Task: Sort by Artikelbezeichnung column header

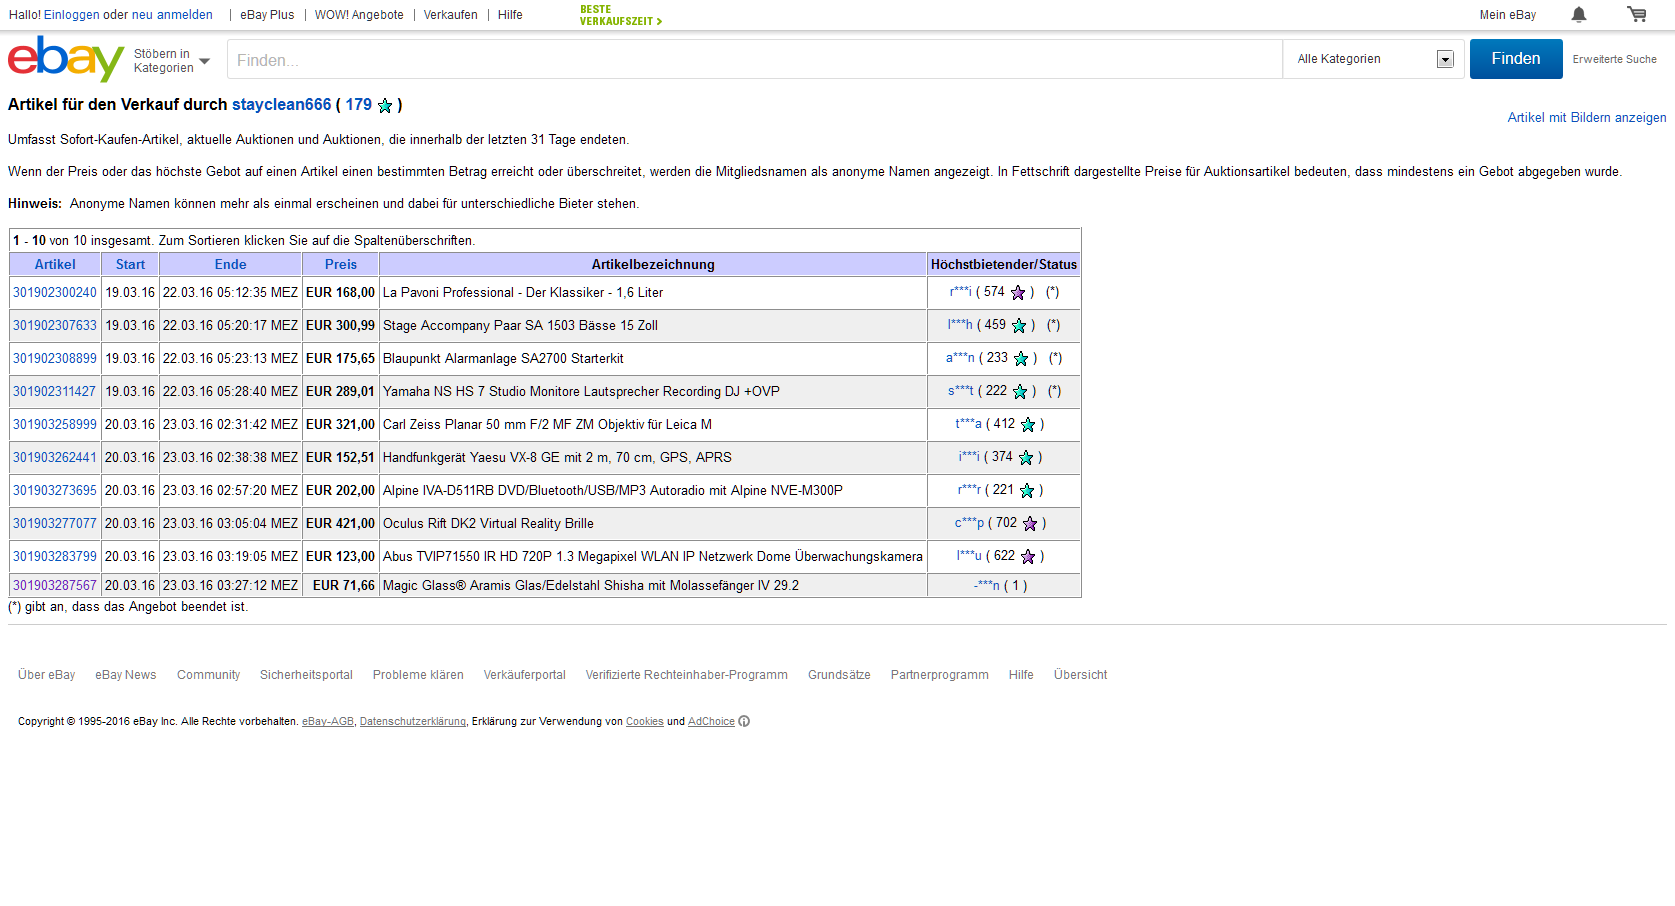Action: point(653,265)
